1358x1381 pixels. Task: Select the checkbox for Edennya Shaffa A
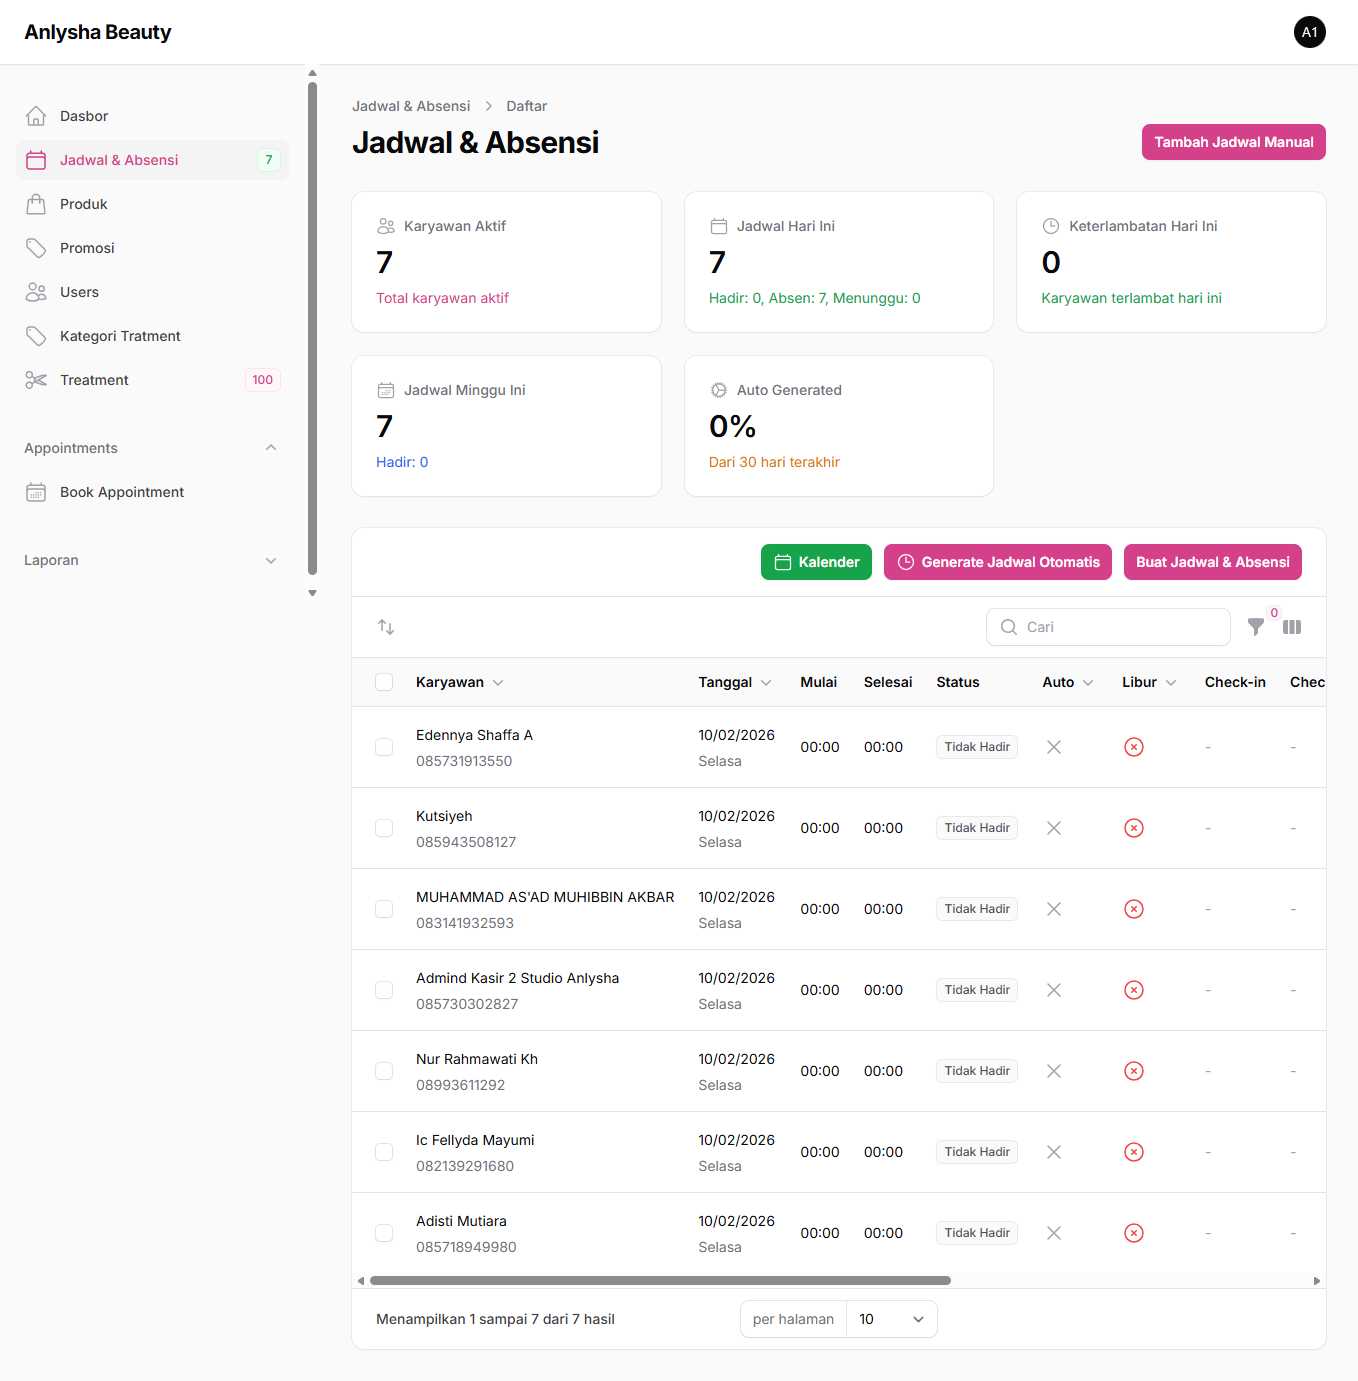coord(384,747)
